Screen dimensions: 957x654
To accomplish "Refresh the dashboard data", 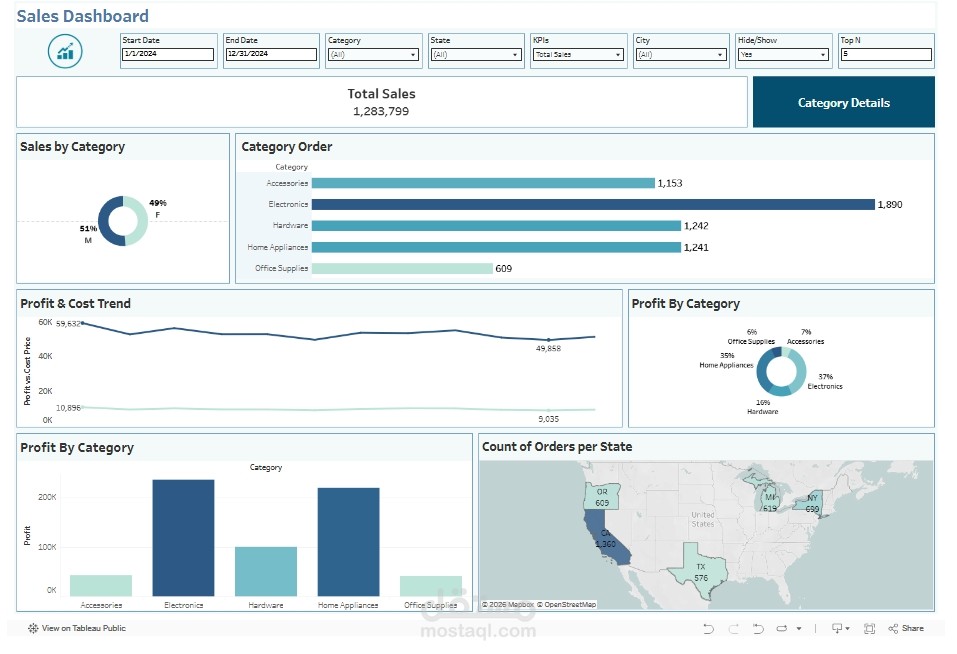I will click(x=782, y=628).
